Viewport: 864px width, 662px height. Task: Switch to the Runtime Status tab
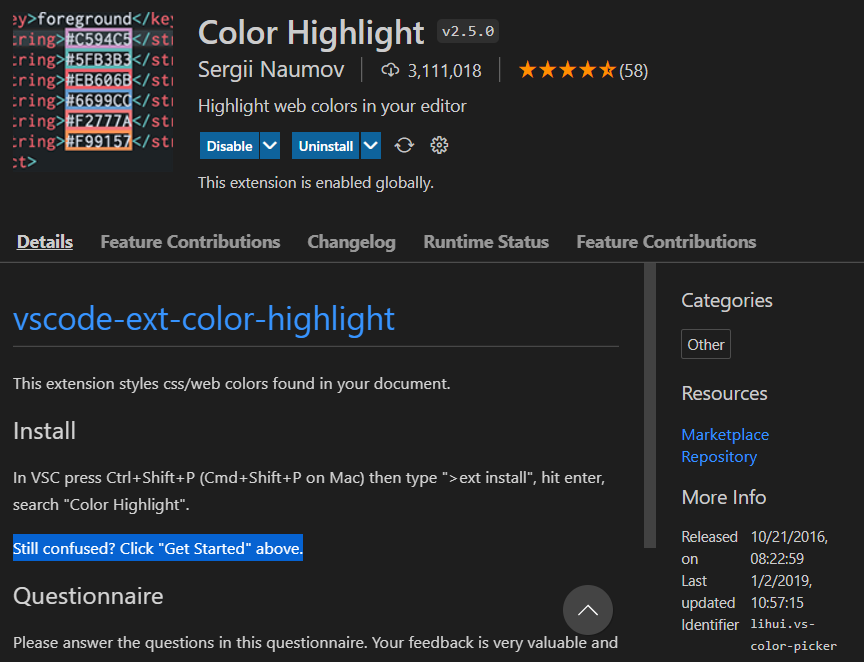pos(486,241)
